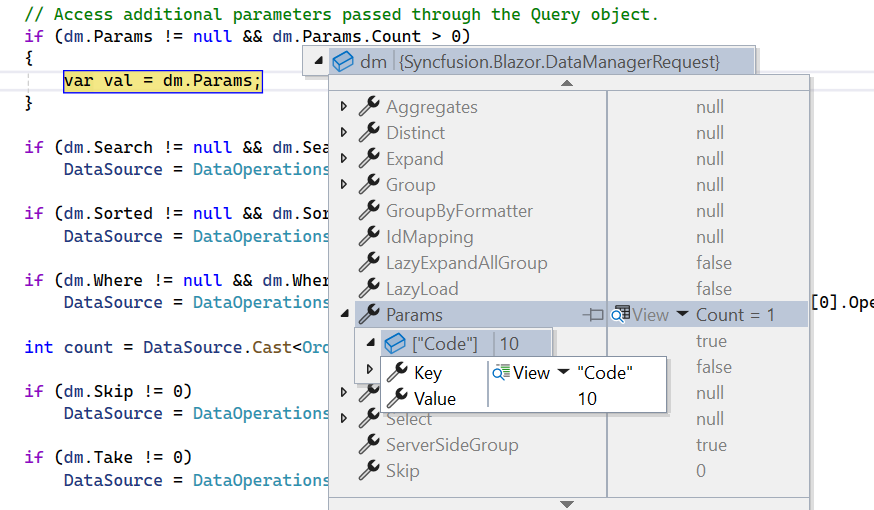Image resolution: width=874 pixels, height=510 pixels.
Task: Click the dm object cube icon
Action: [343, 61]
